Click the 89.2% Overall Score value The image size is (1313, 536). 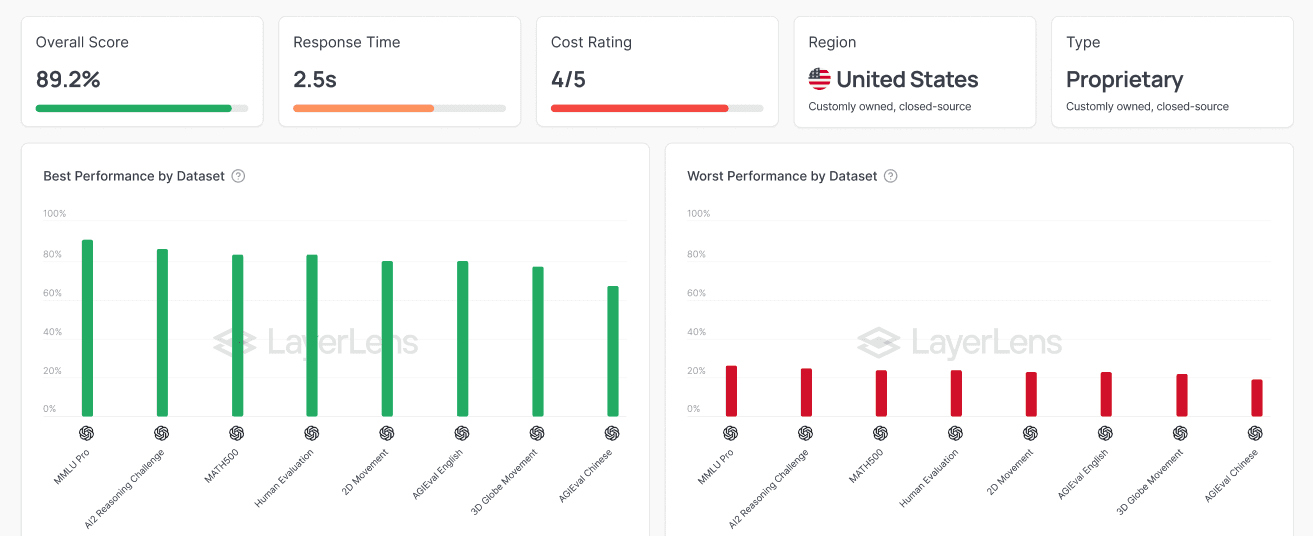pos(68,79)
